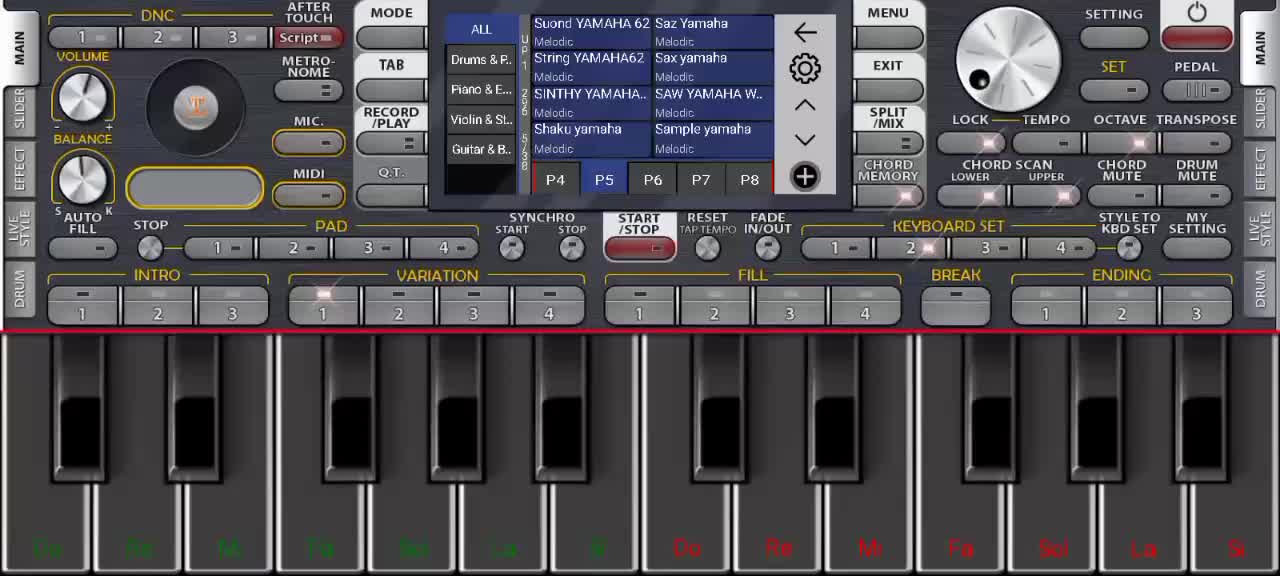Toggle the PEDAL button
Image resolution: width=1280 pixels, height=576 pixels.
tap(1197, 90)
